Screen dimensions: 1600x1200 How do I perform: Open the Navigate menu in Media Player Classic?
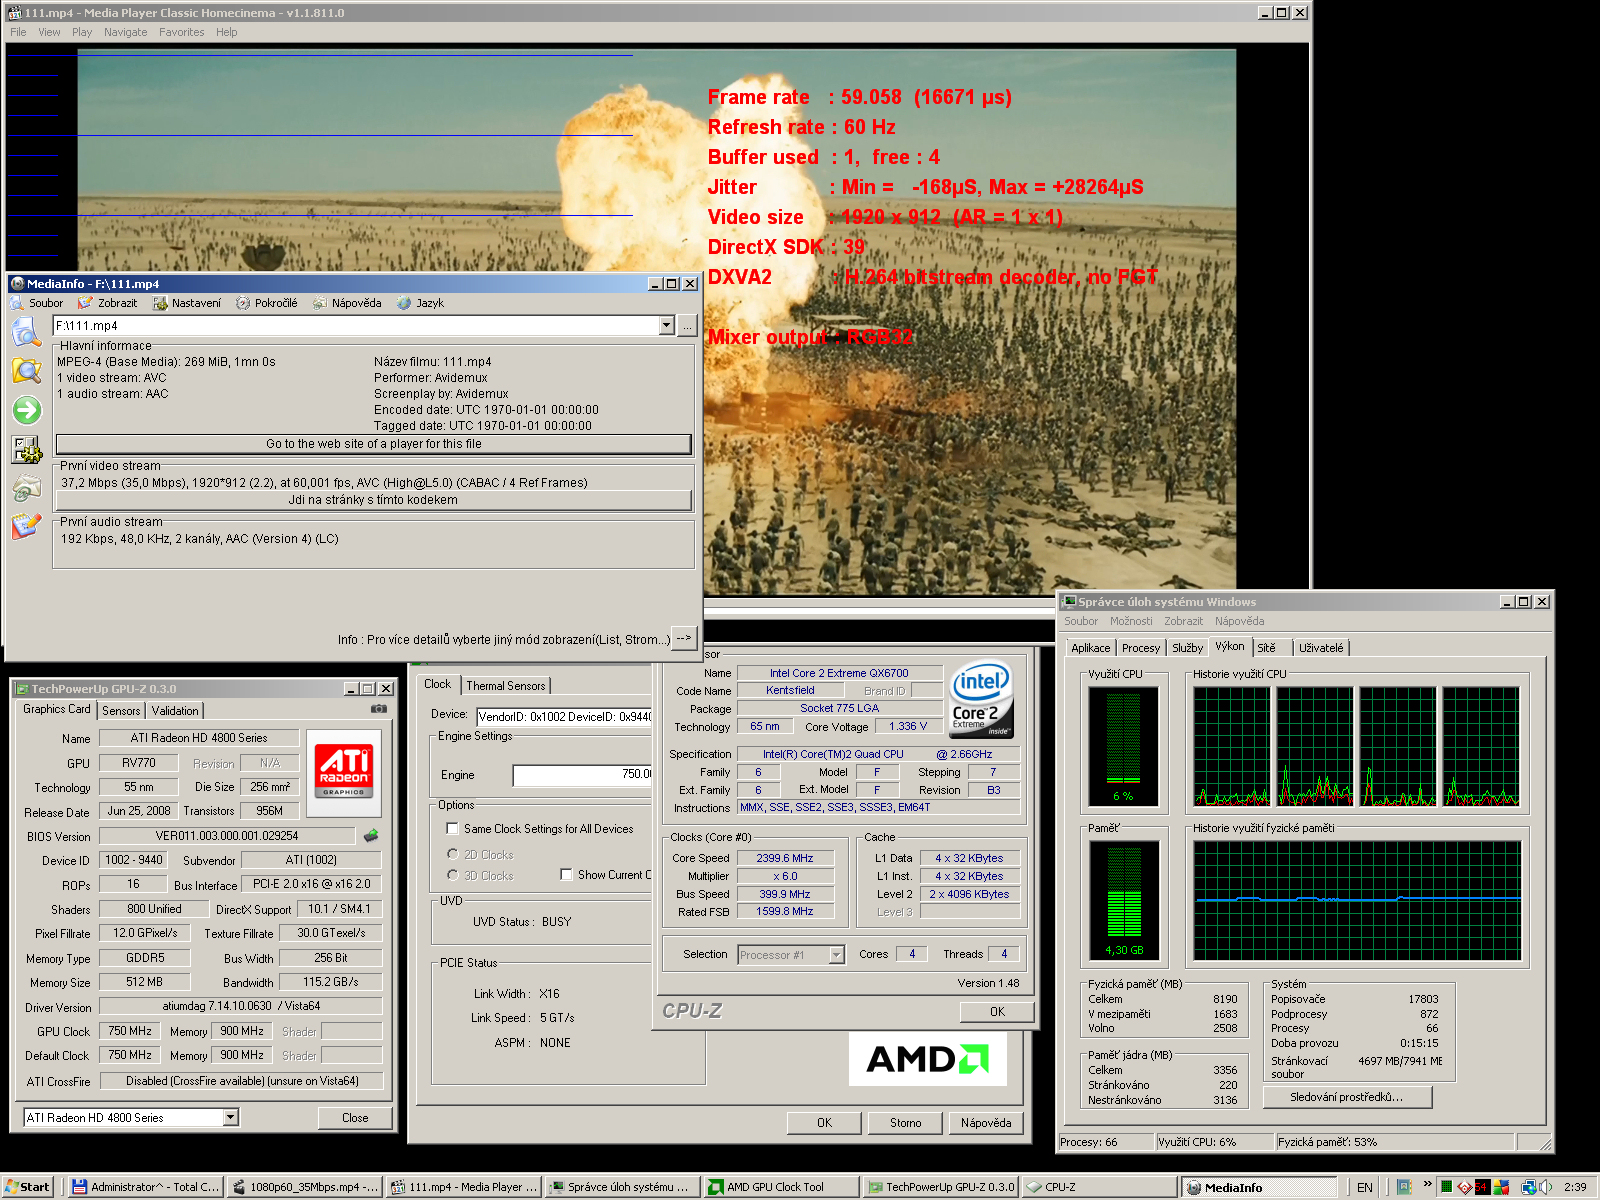click(x=125, y=32)
